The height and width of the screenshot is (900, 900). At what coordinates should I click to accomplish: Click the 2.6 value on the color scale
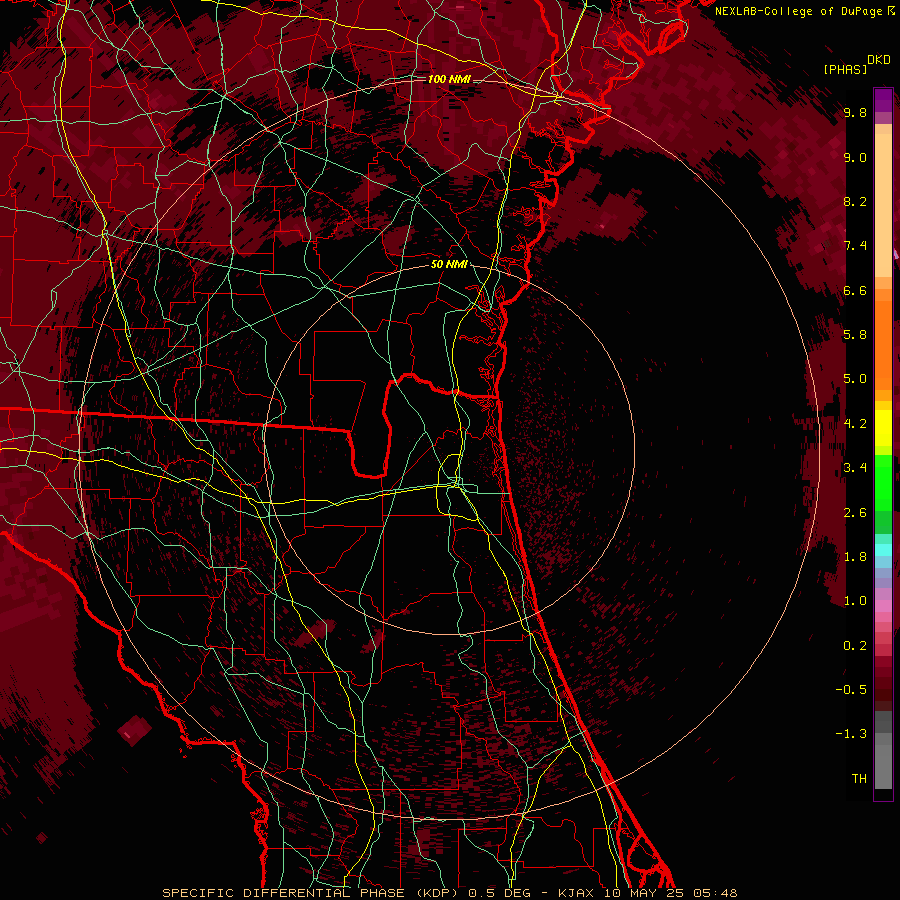click(855, 513)
